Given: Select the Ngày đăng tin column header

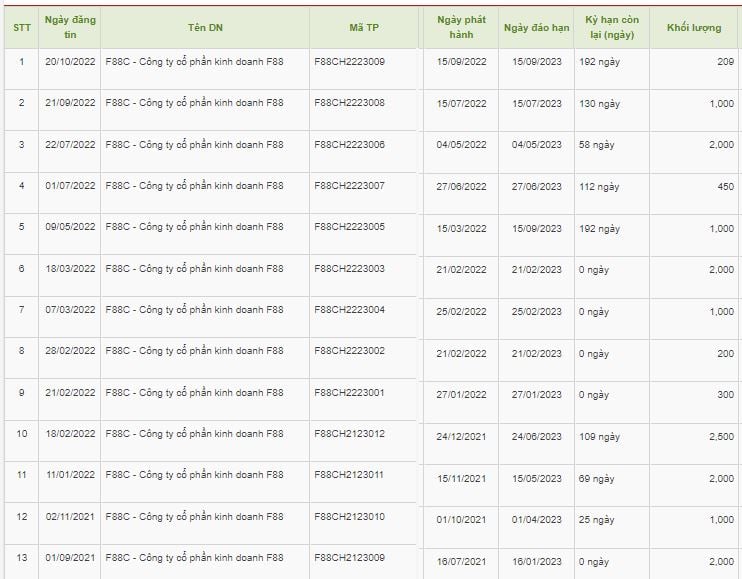Looking at the screenshot, I should [70, 27].
